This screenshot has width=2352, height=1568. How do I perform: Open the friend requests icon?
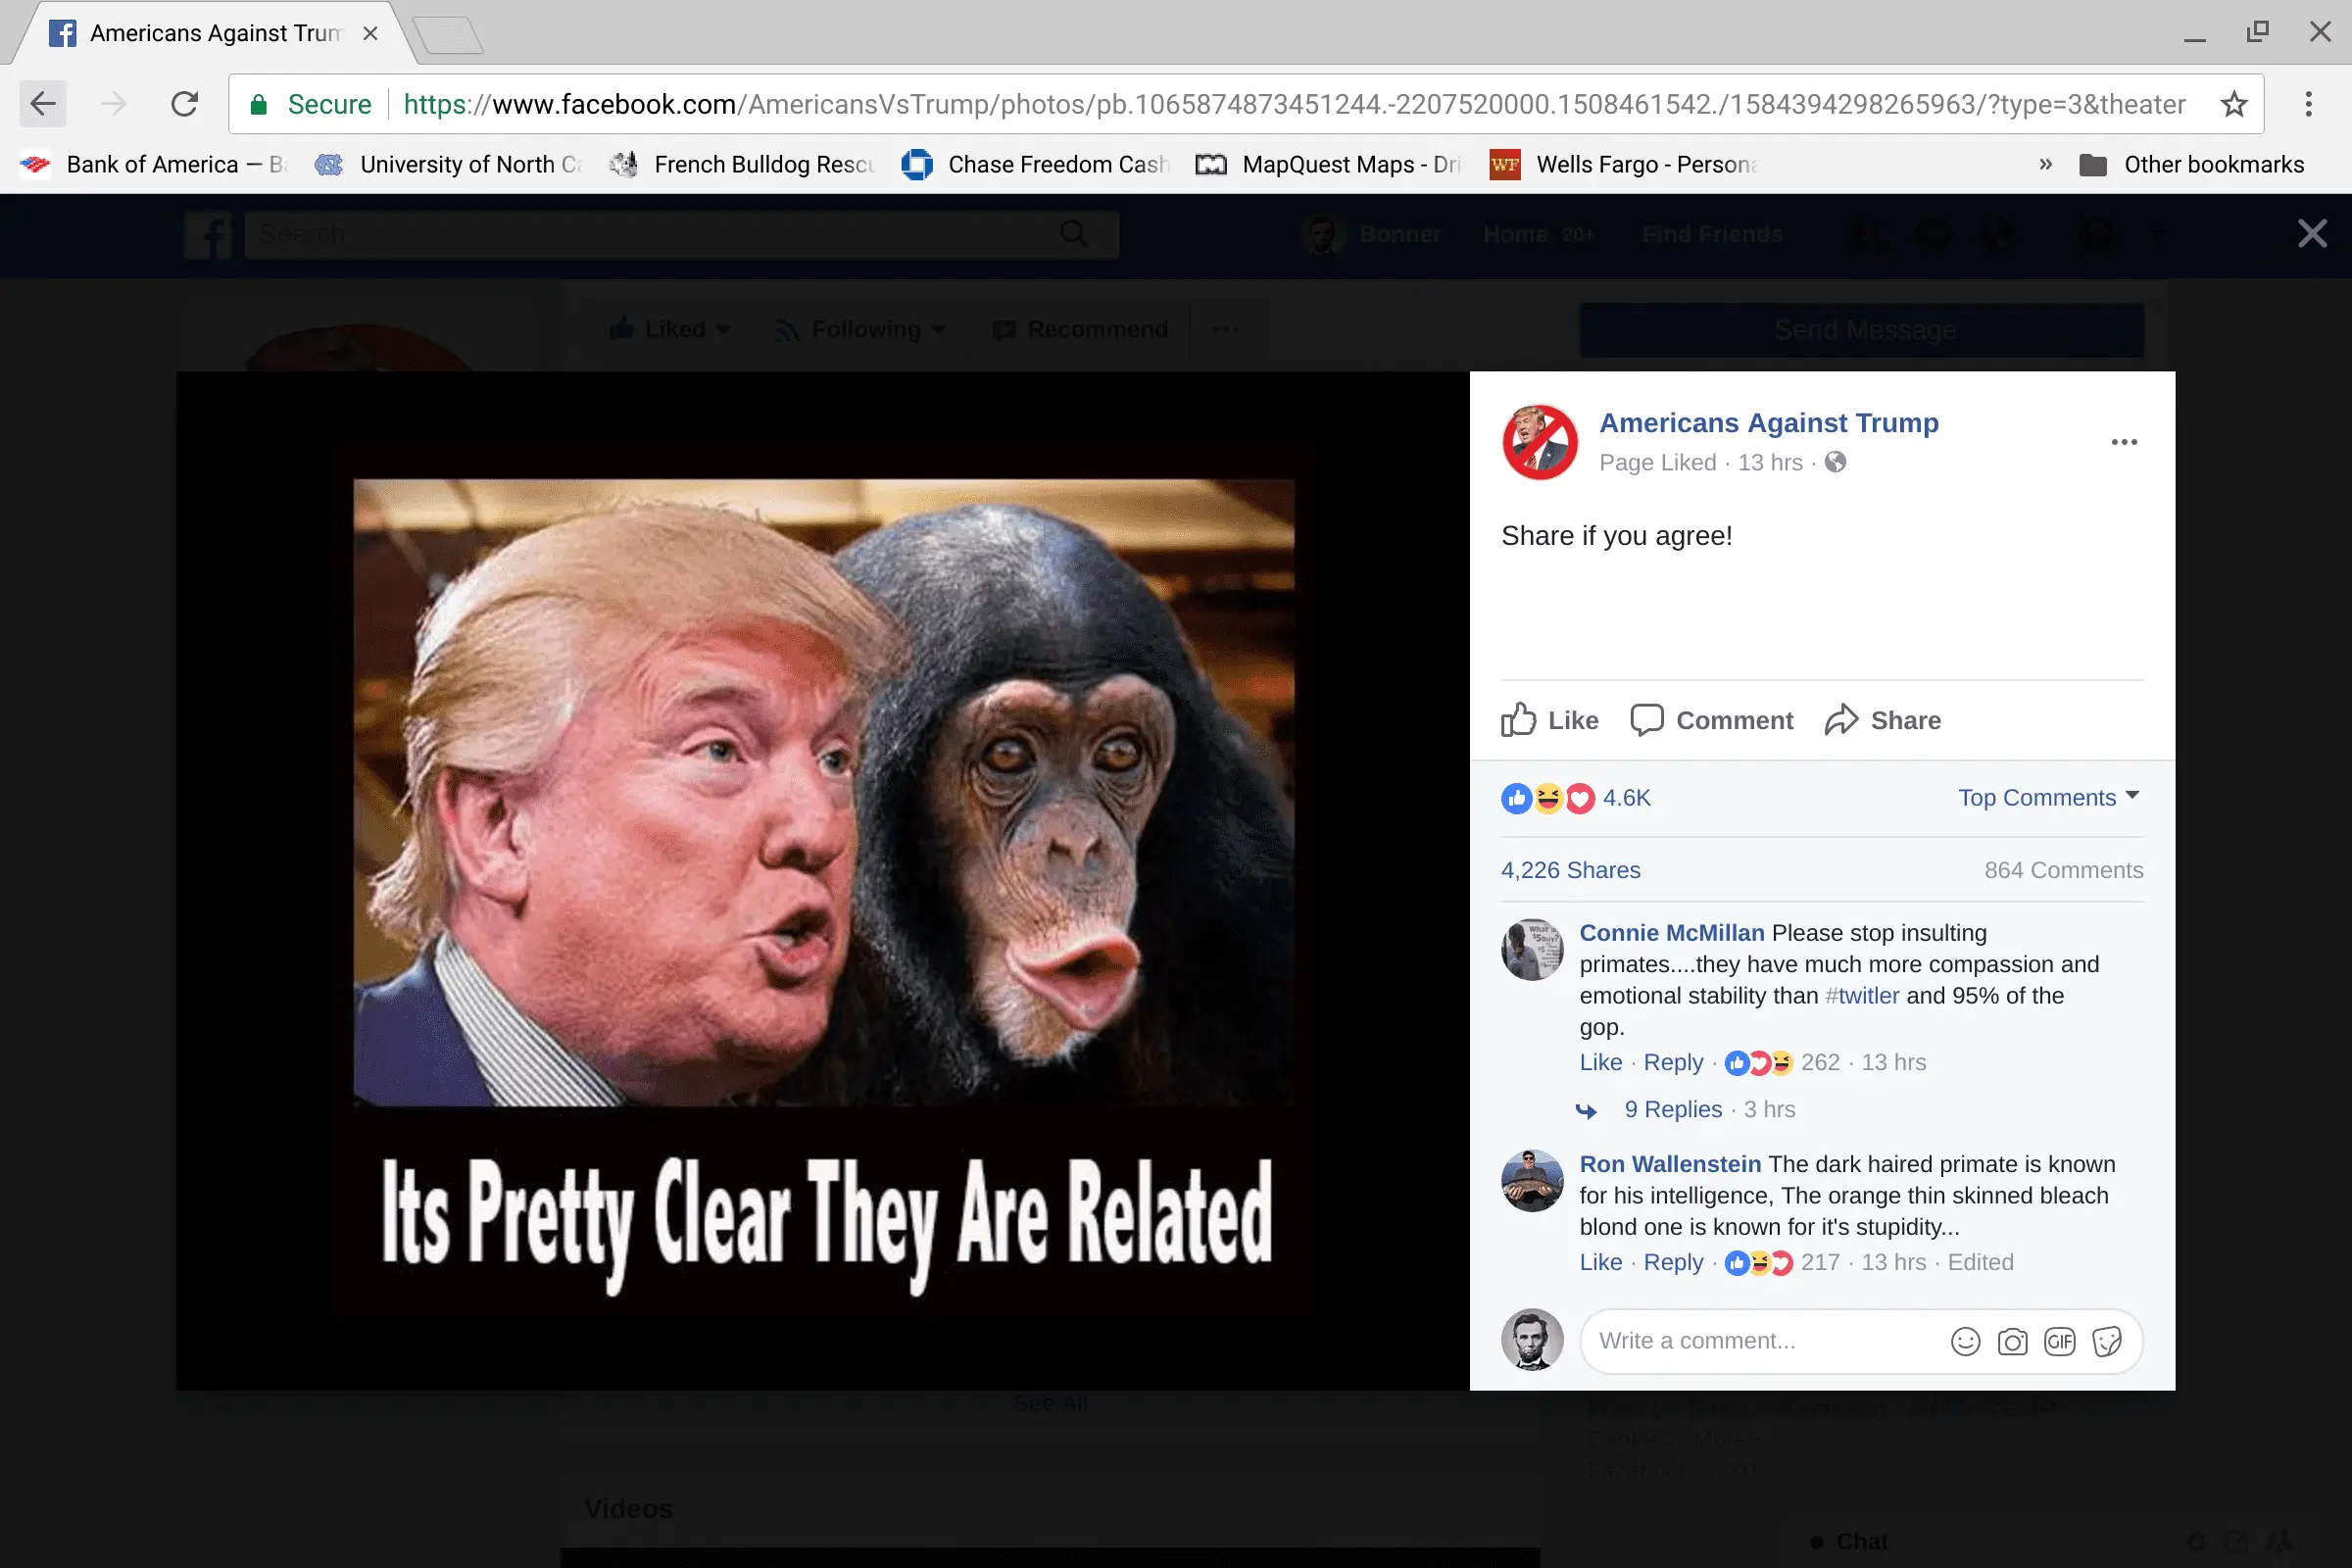(x=1865, y=234)
